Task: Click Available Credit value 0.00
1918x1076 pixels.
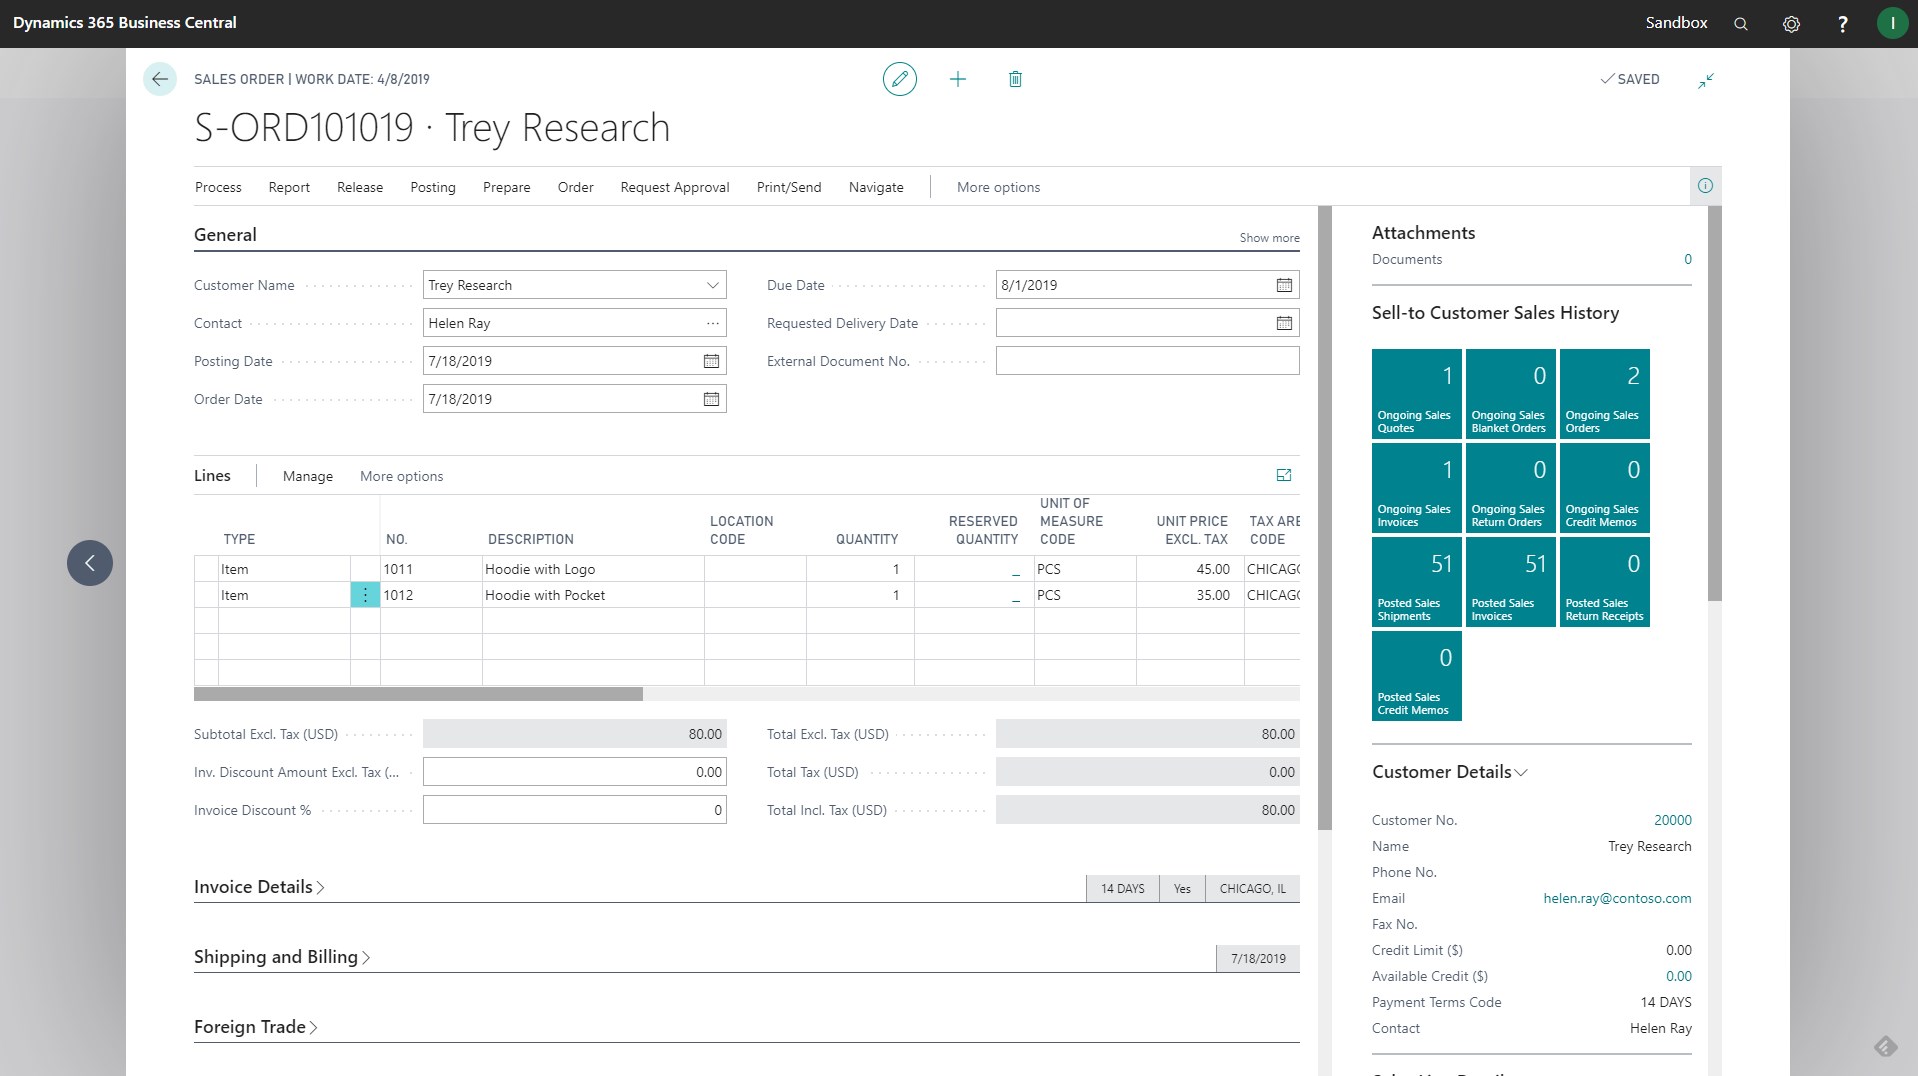Action: [x=1679, y=976]
